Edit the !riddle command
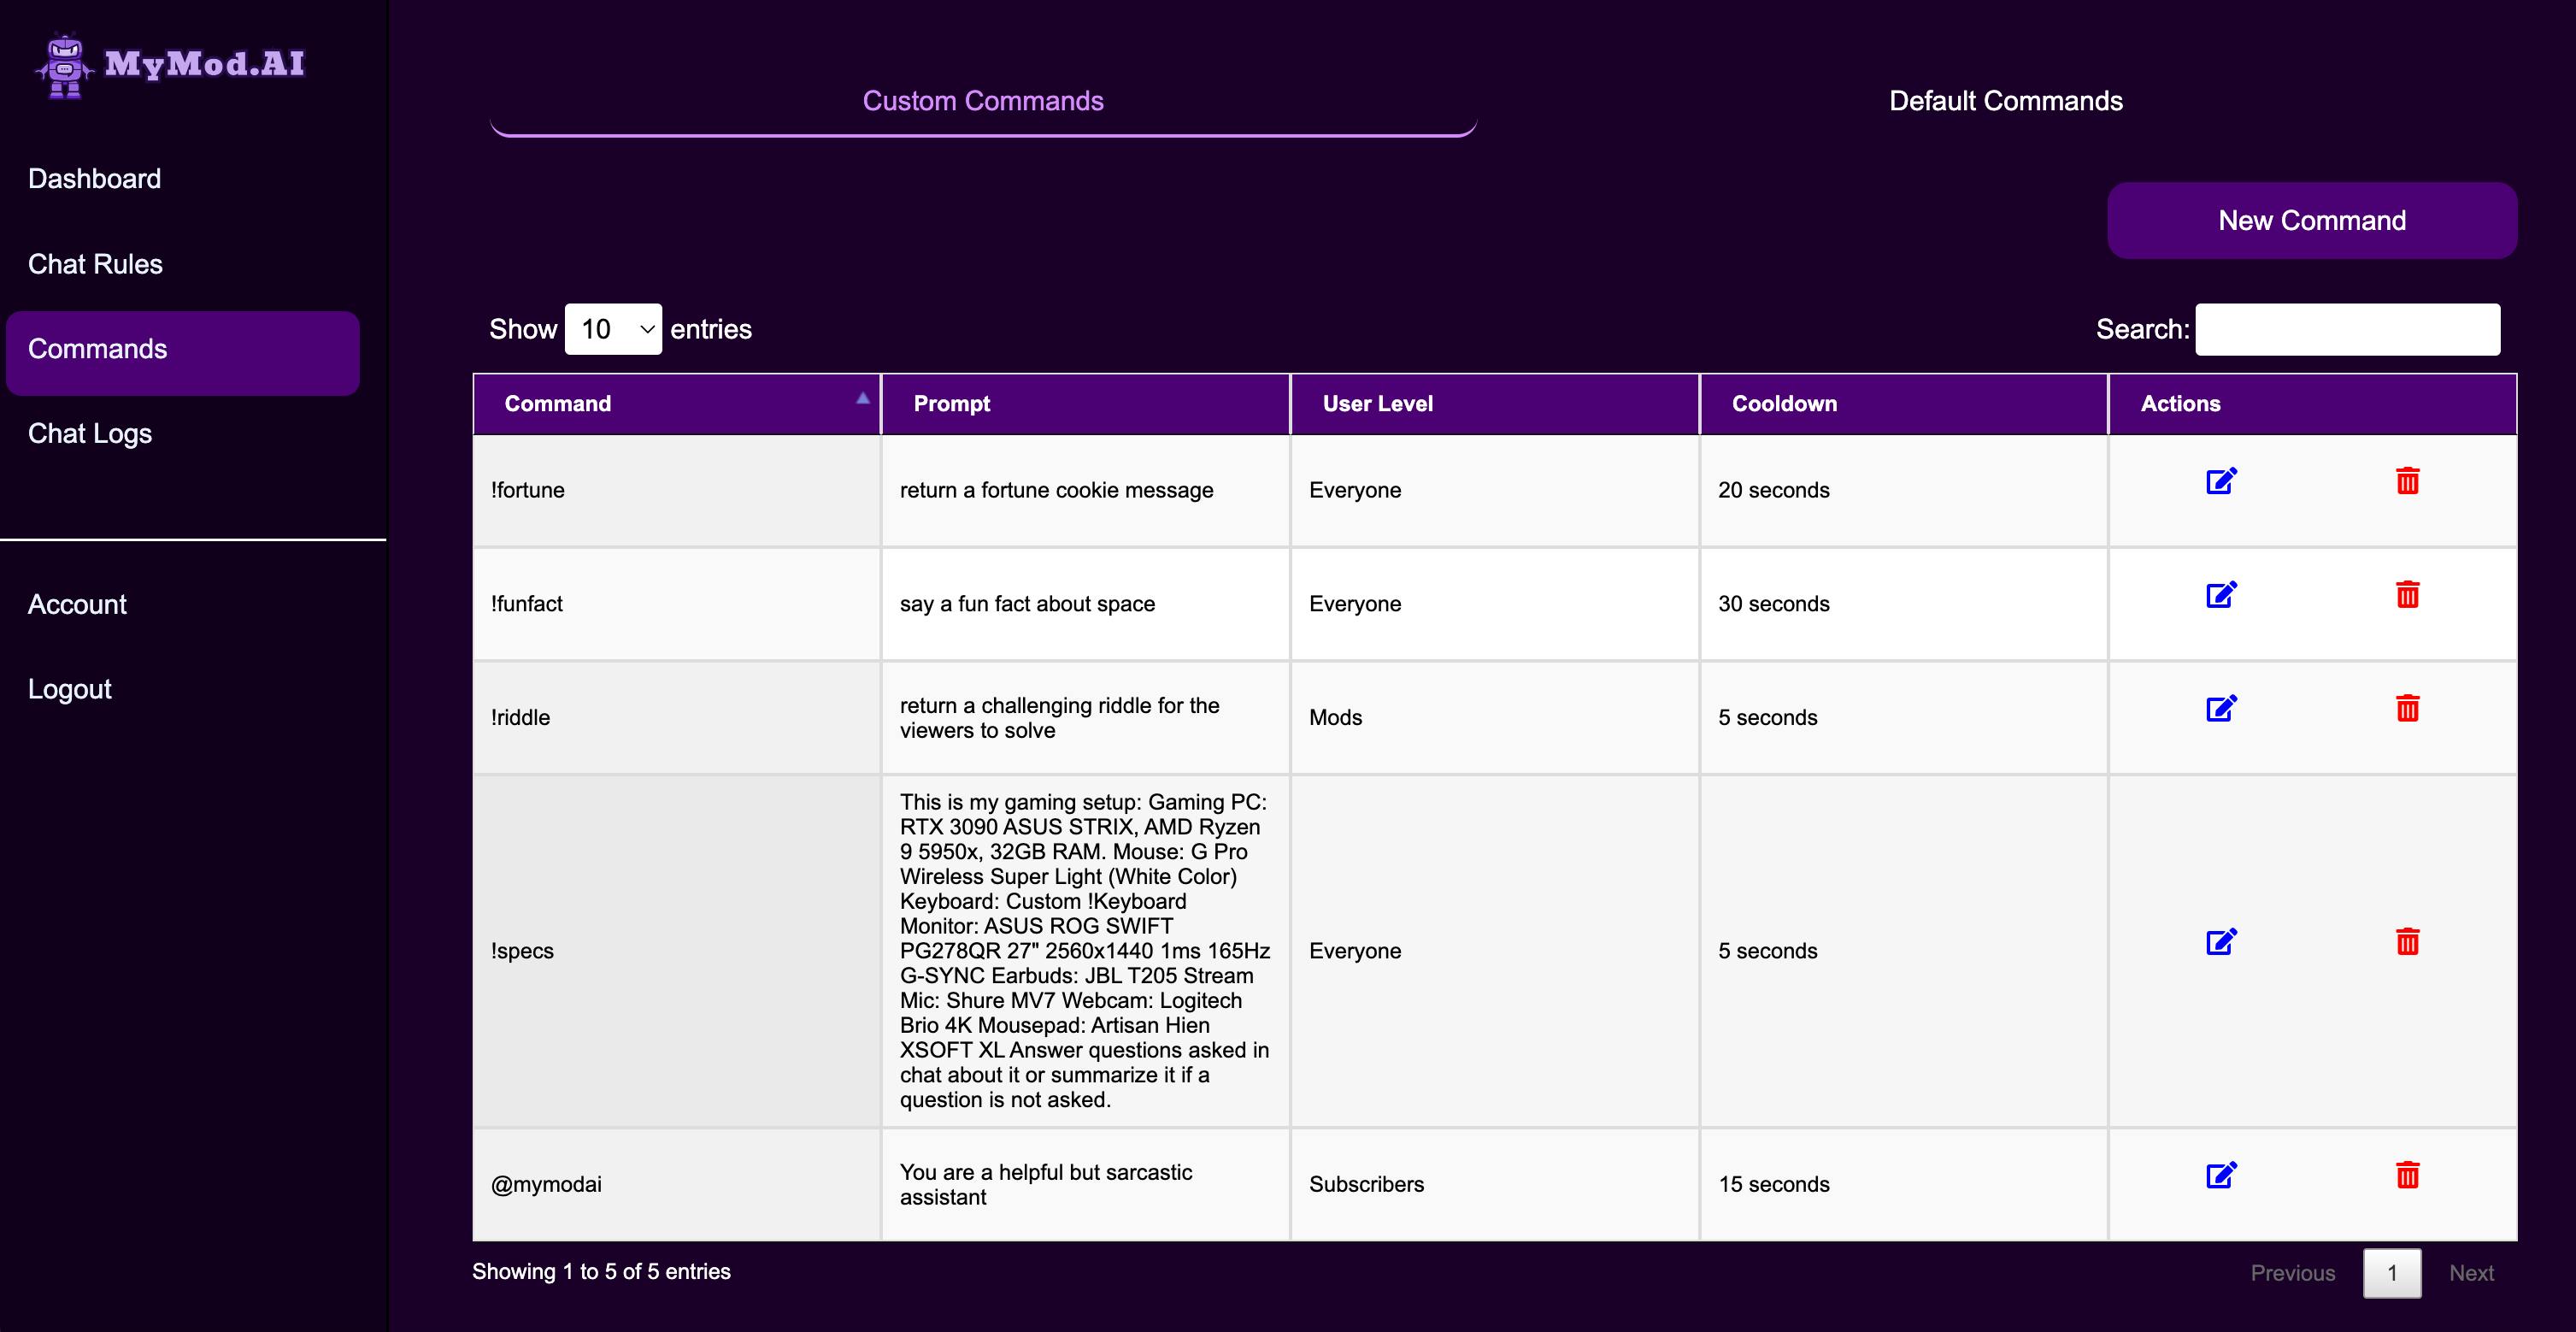The width and height of the screenshot is (2576, 1332). [2221, 709]
